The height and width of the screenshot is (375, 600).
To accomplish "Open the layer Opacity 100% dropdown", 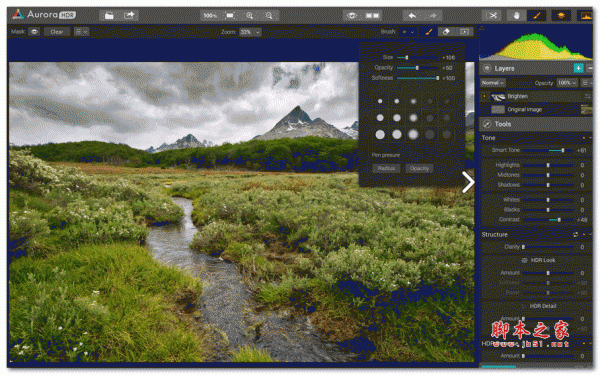I will tap(567, 83).
